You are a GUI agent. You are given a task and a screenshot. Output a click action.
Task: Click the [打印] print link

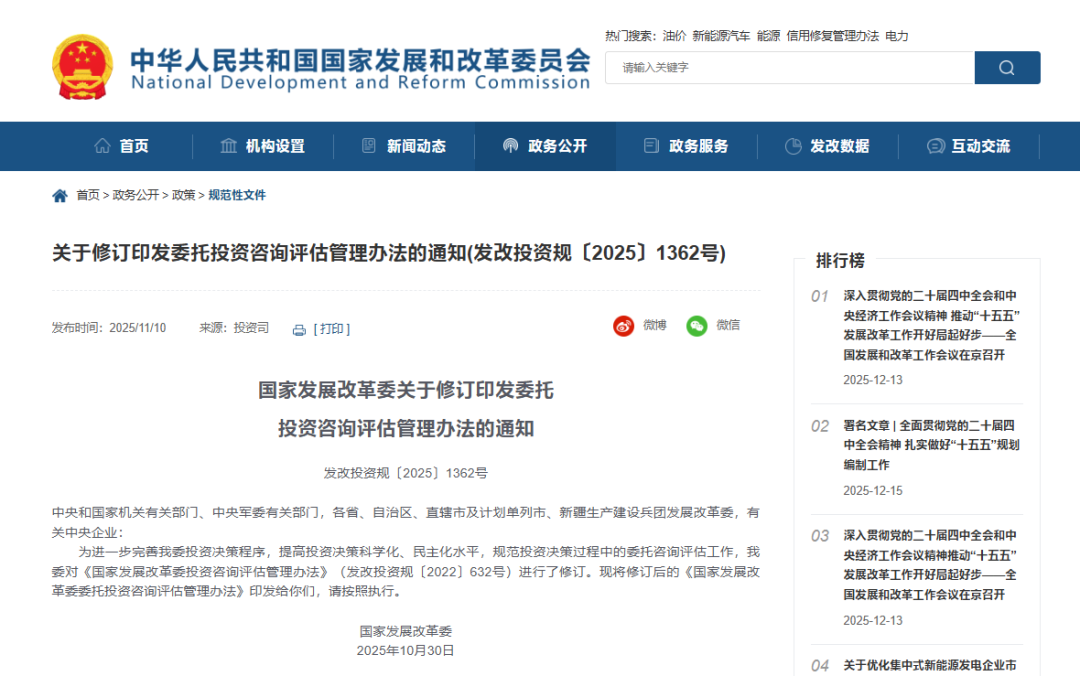coord(332,329)
